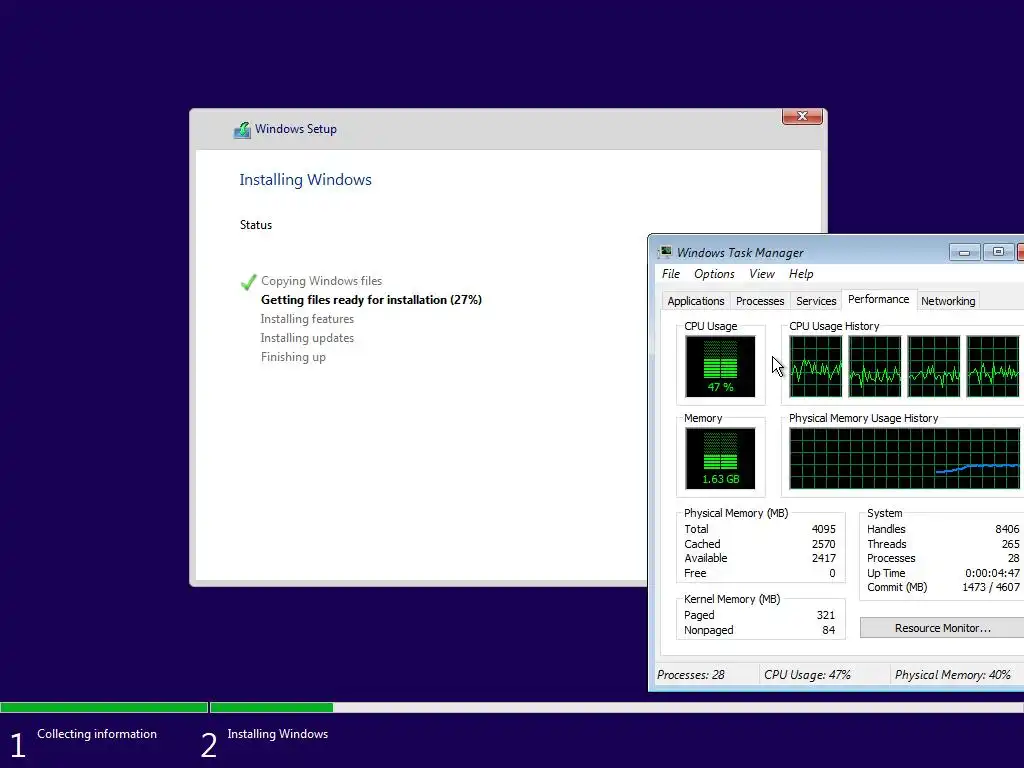Click the Available memory value 2417
Image resolution: width=1024 pixels, height=768 pixels.
point(824,558)
